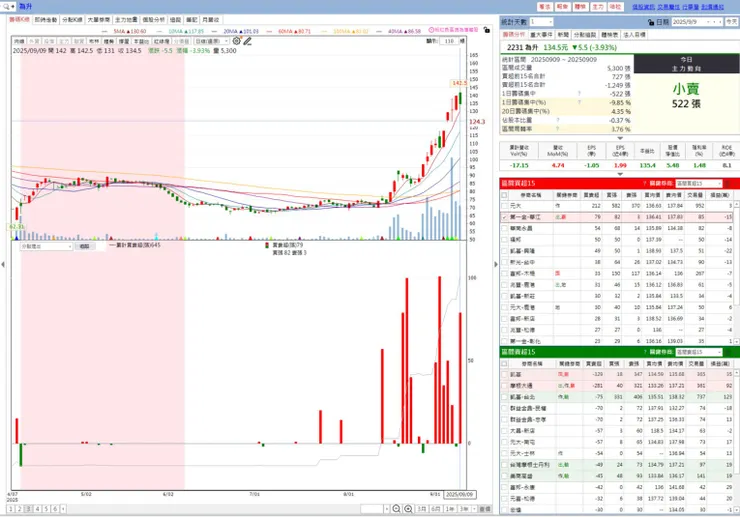Image resolution: width=740 pixels, height=517 pixels.
Task: Open the 重大事件 tab
Action: 541,35
